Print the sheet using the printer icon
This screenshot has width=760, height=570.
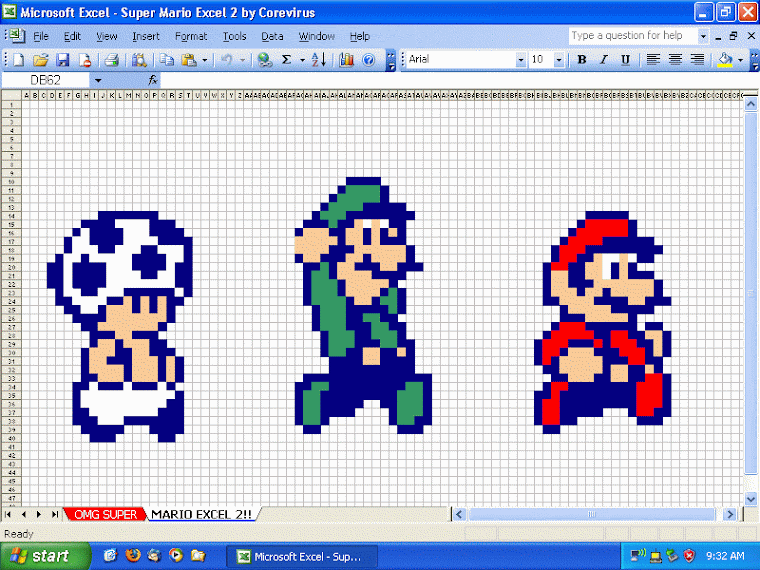112,60
